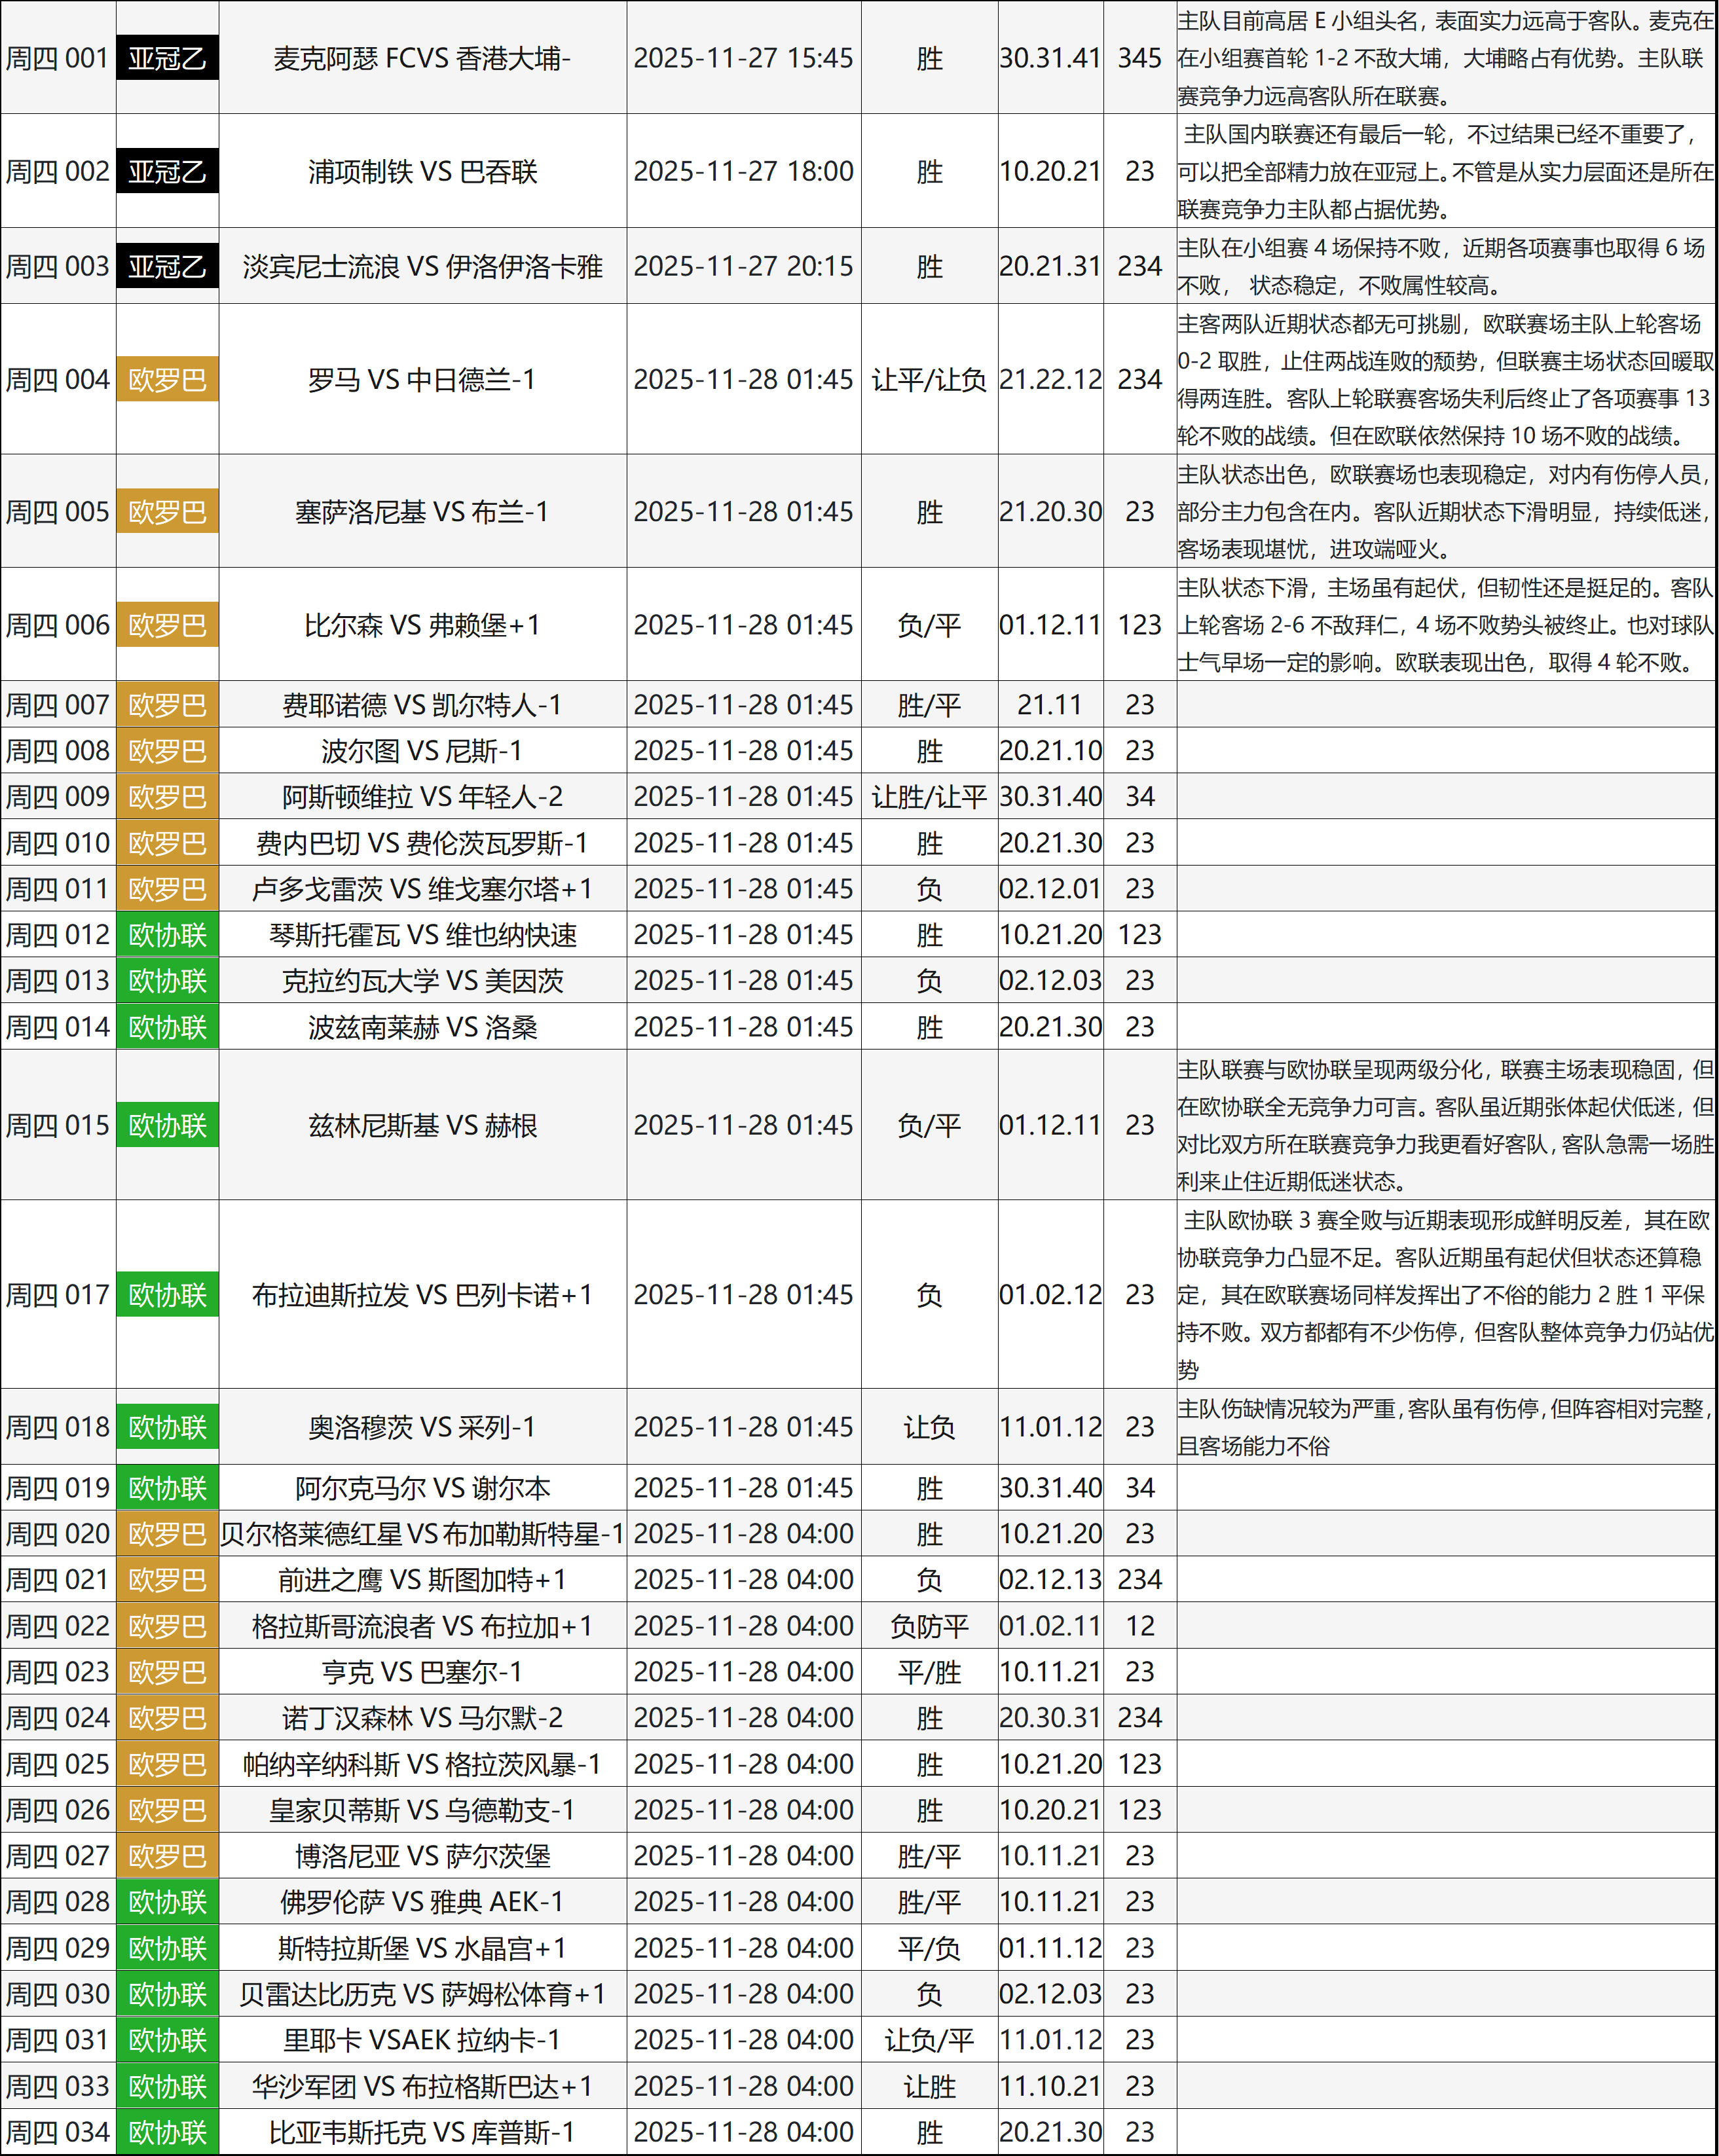The height and width of the screenshot is (2156, 1719).
Task: Select the 周四 003 row number cell
Action: (58, 266)
